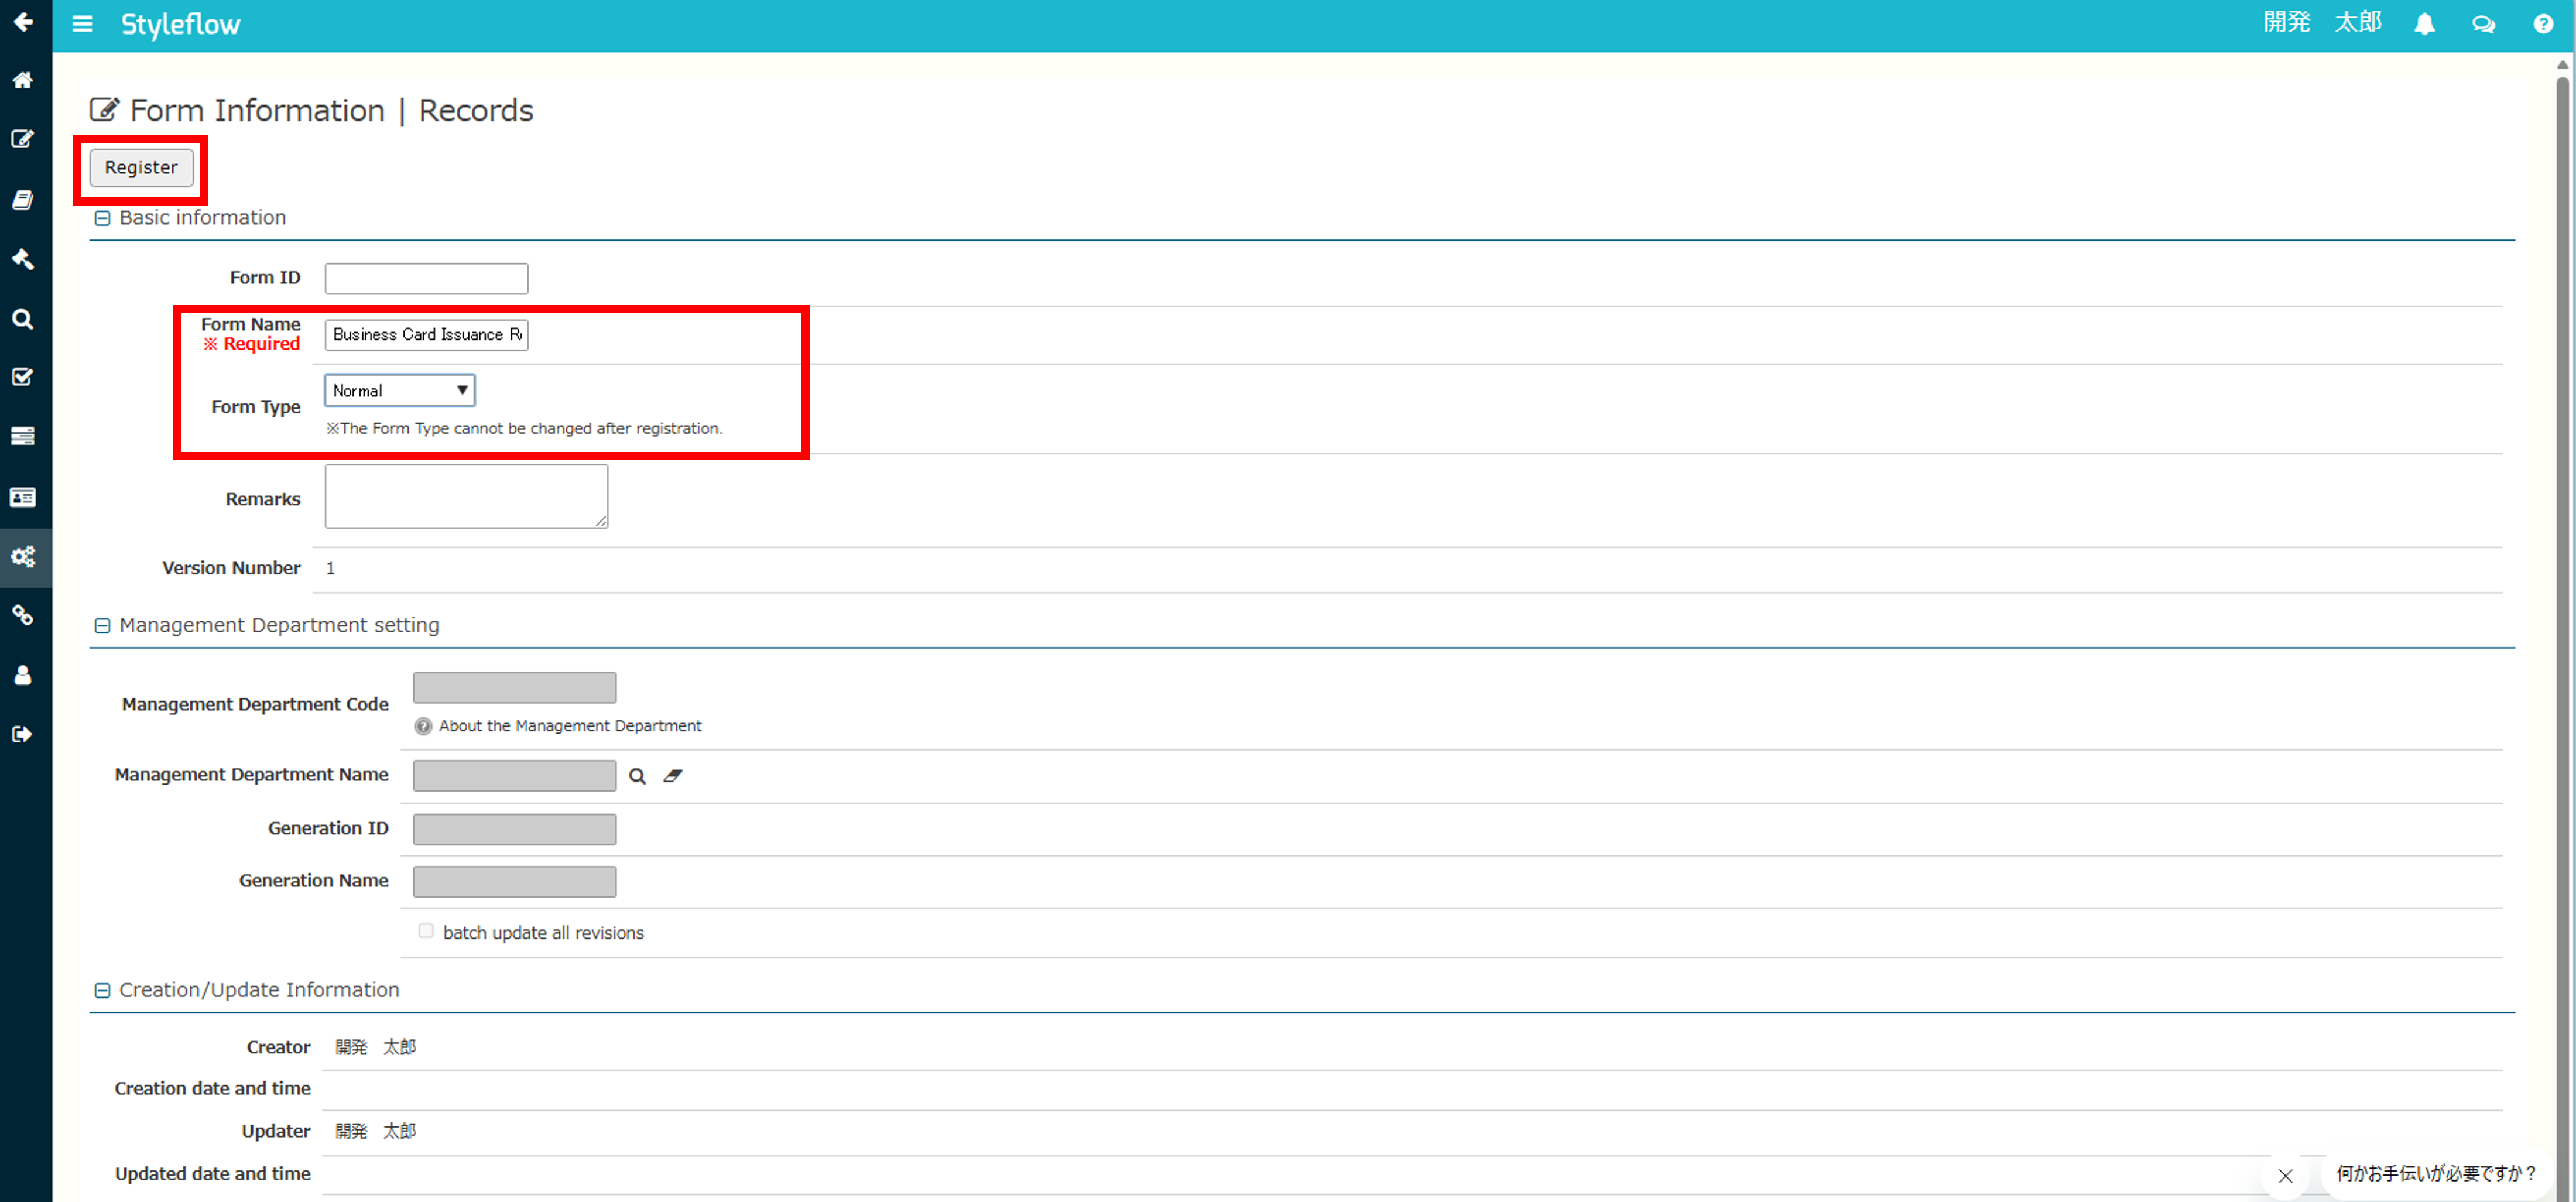Click the sign-out icon in sidebar

23,734
